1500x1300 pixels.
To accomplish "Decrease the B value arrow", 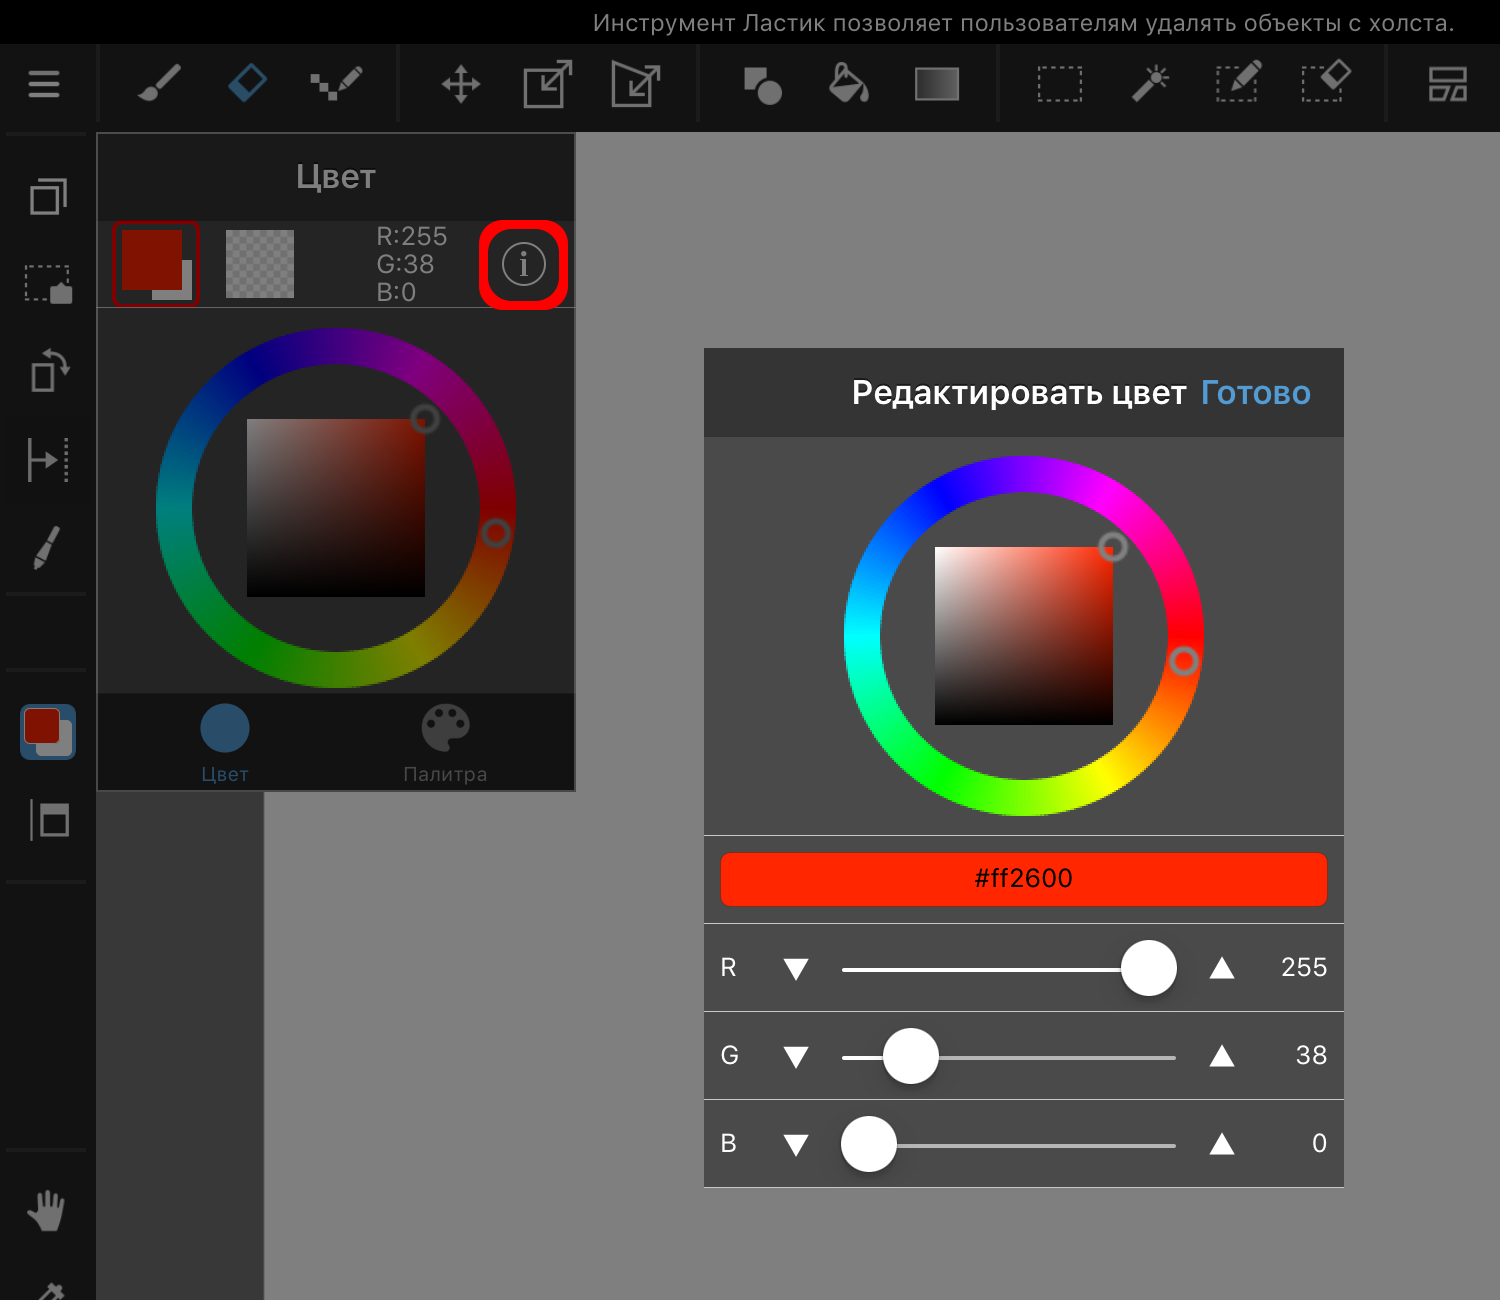I will coord(796,1145).
